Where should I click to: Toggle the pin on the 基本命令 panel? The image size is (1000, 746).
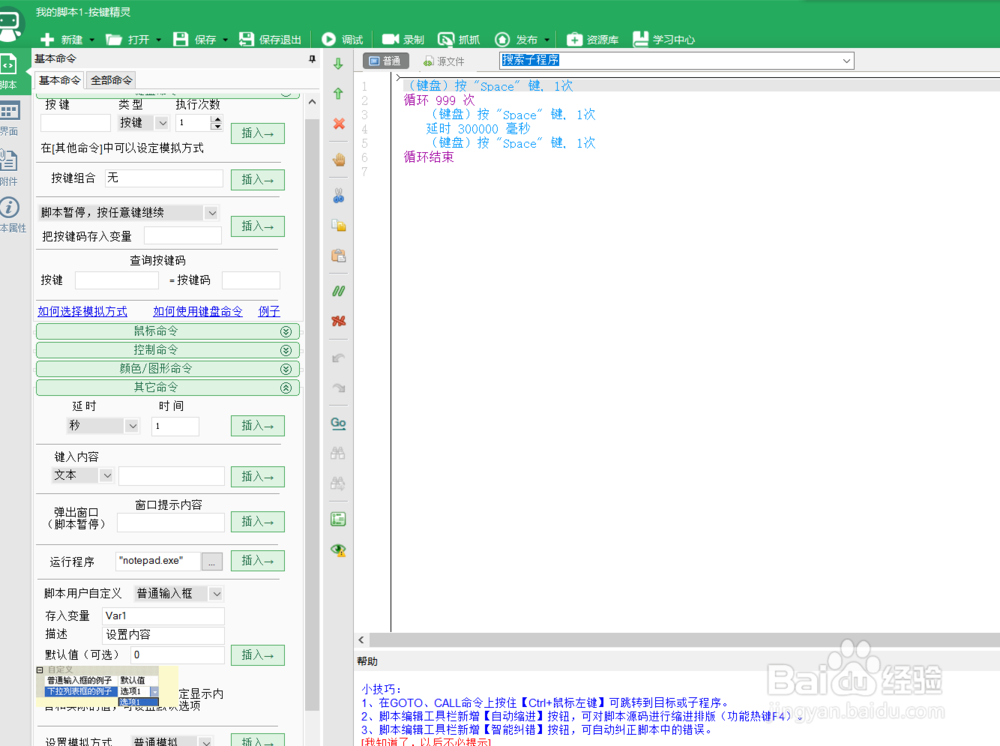click(x=310, y=58)
